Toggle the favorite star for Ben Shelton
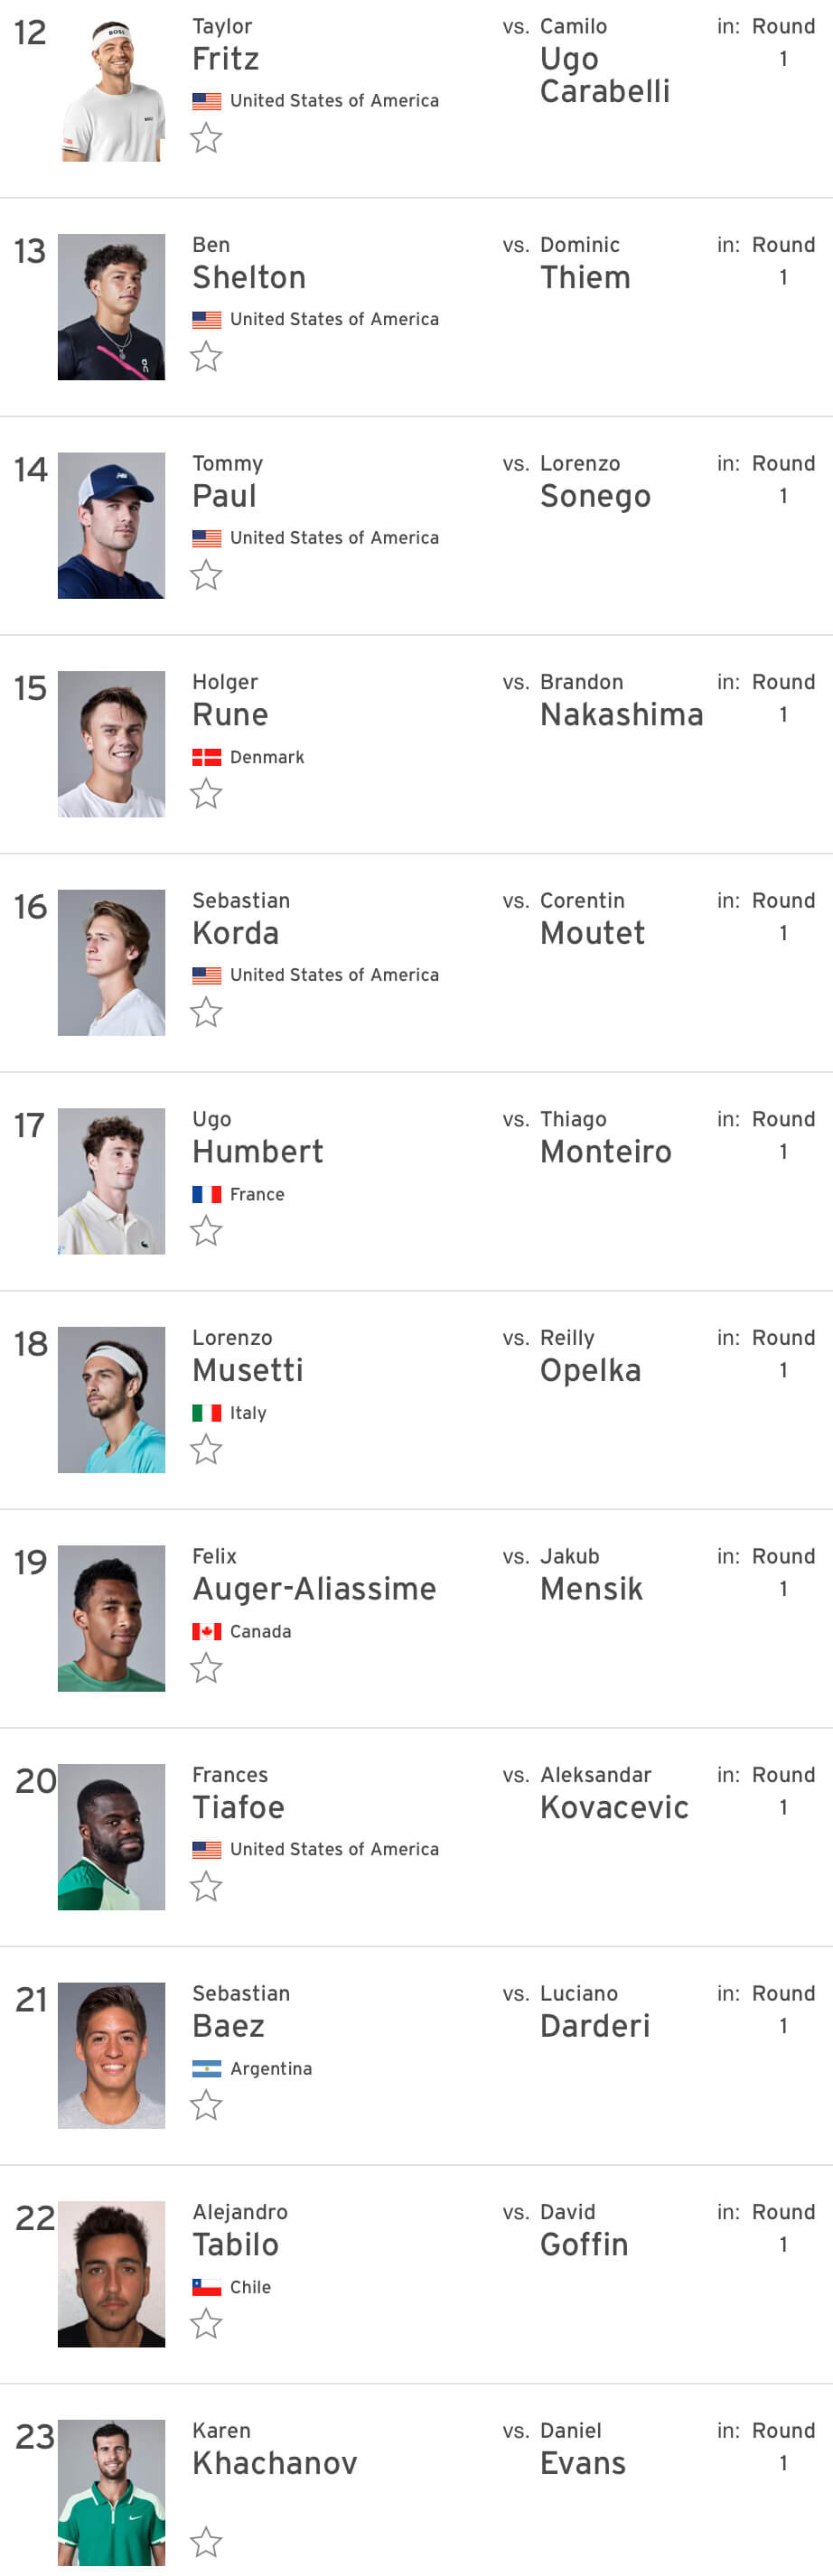 (x=206, y=357)
